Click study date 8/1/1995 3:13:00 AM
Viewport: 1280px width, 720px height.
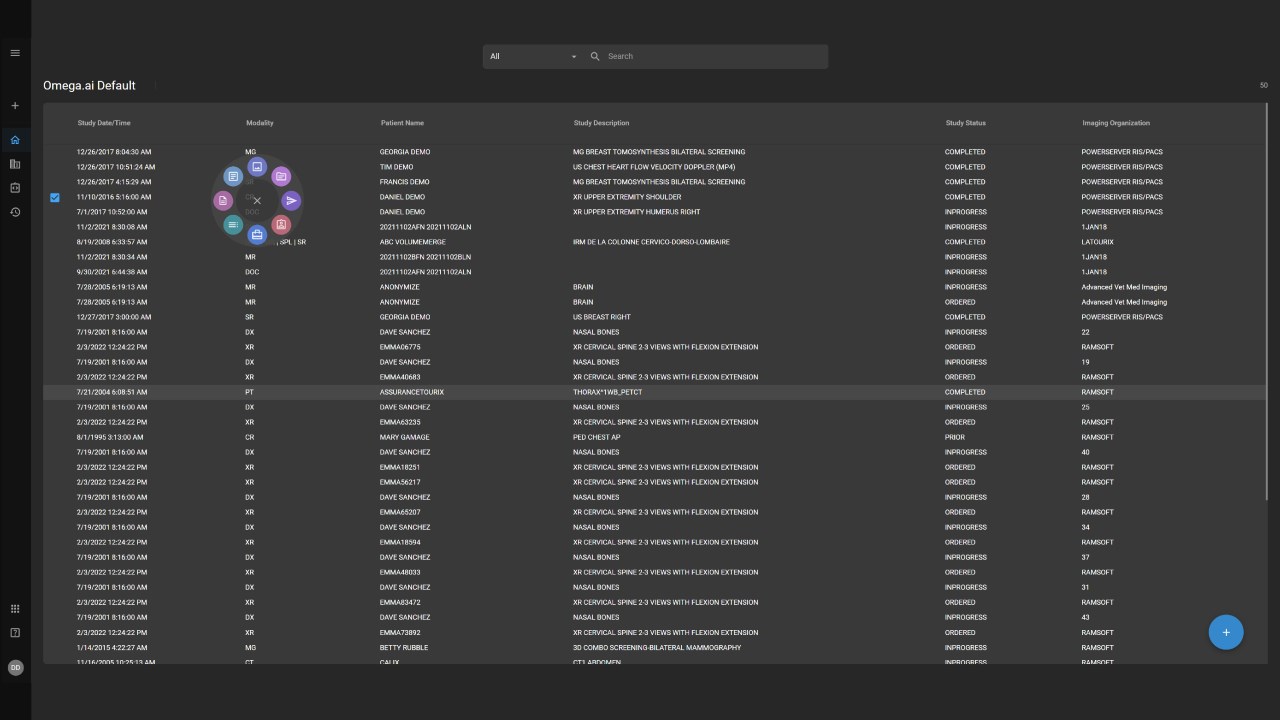(x=110, y=437)
